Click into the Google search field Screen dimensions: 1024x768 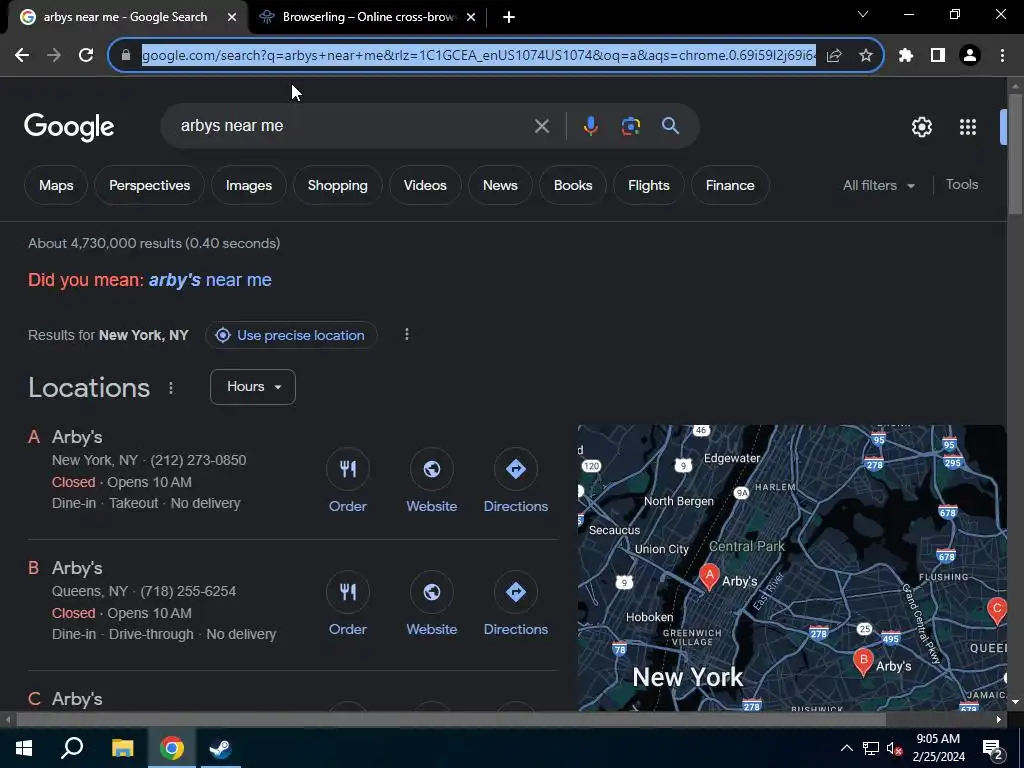click(x=353, y=126)
